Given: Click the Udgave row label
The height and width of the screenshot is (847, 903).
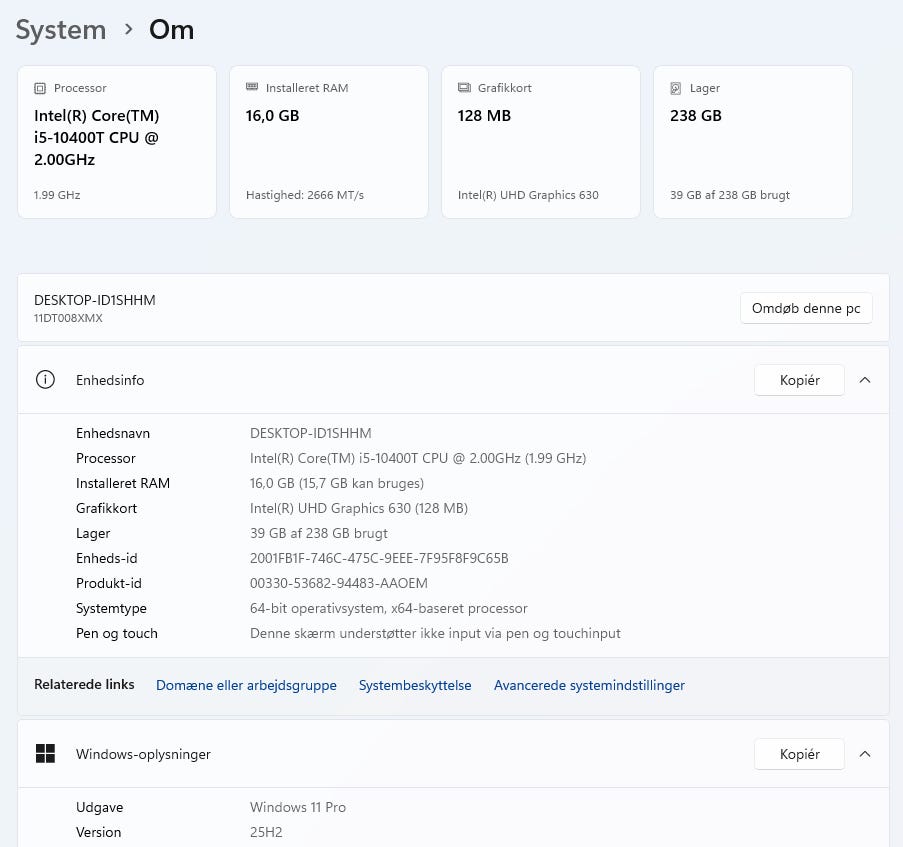Looking at the screenshot, I should point(100,807).
